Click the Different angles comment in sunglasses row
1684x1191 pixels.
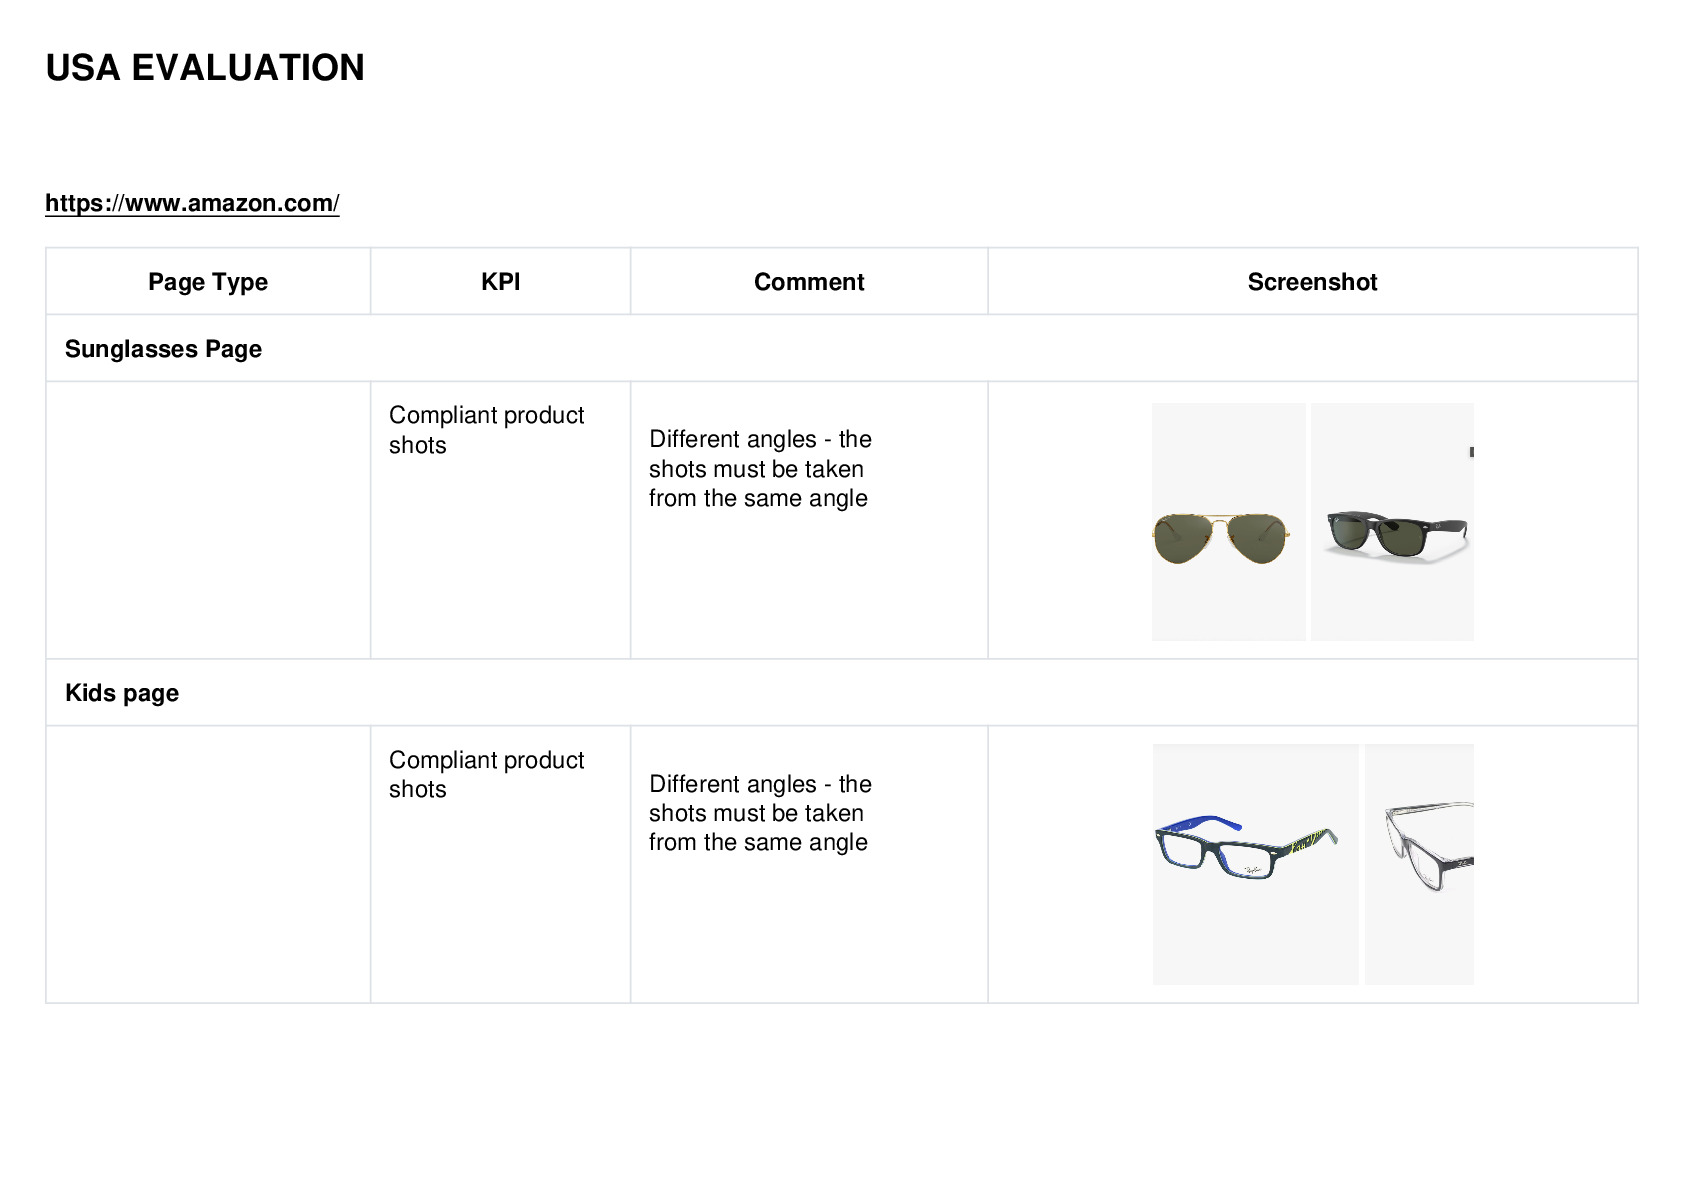(x=760, y=469)
